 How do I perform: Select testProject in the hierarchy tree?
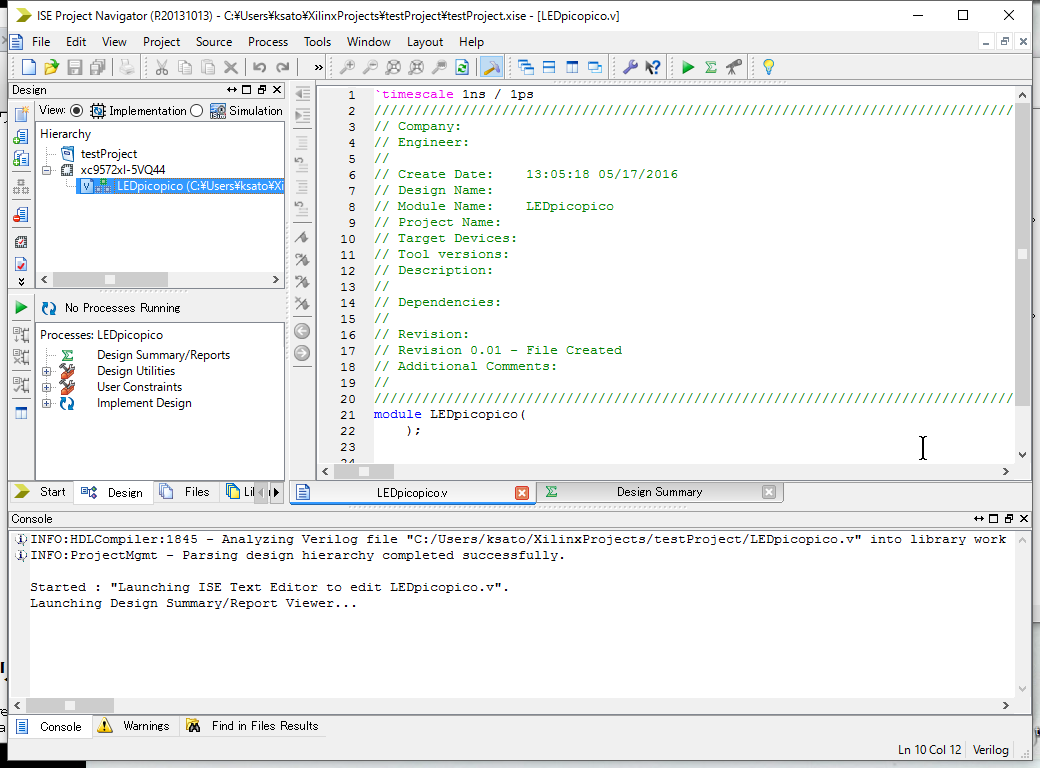tap(109, 154)
